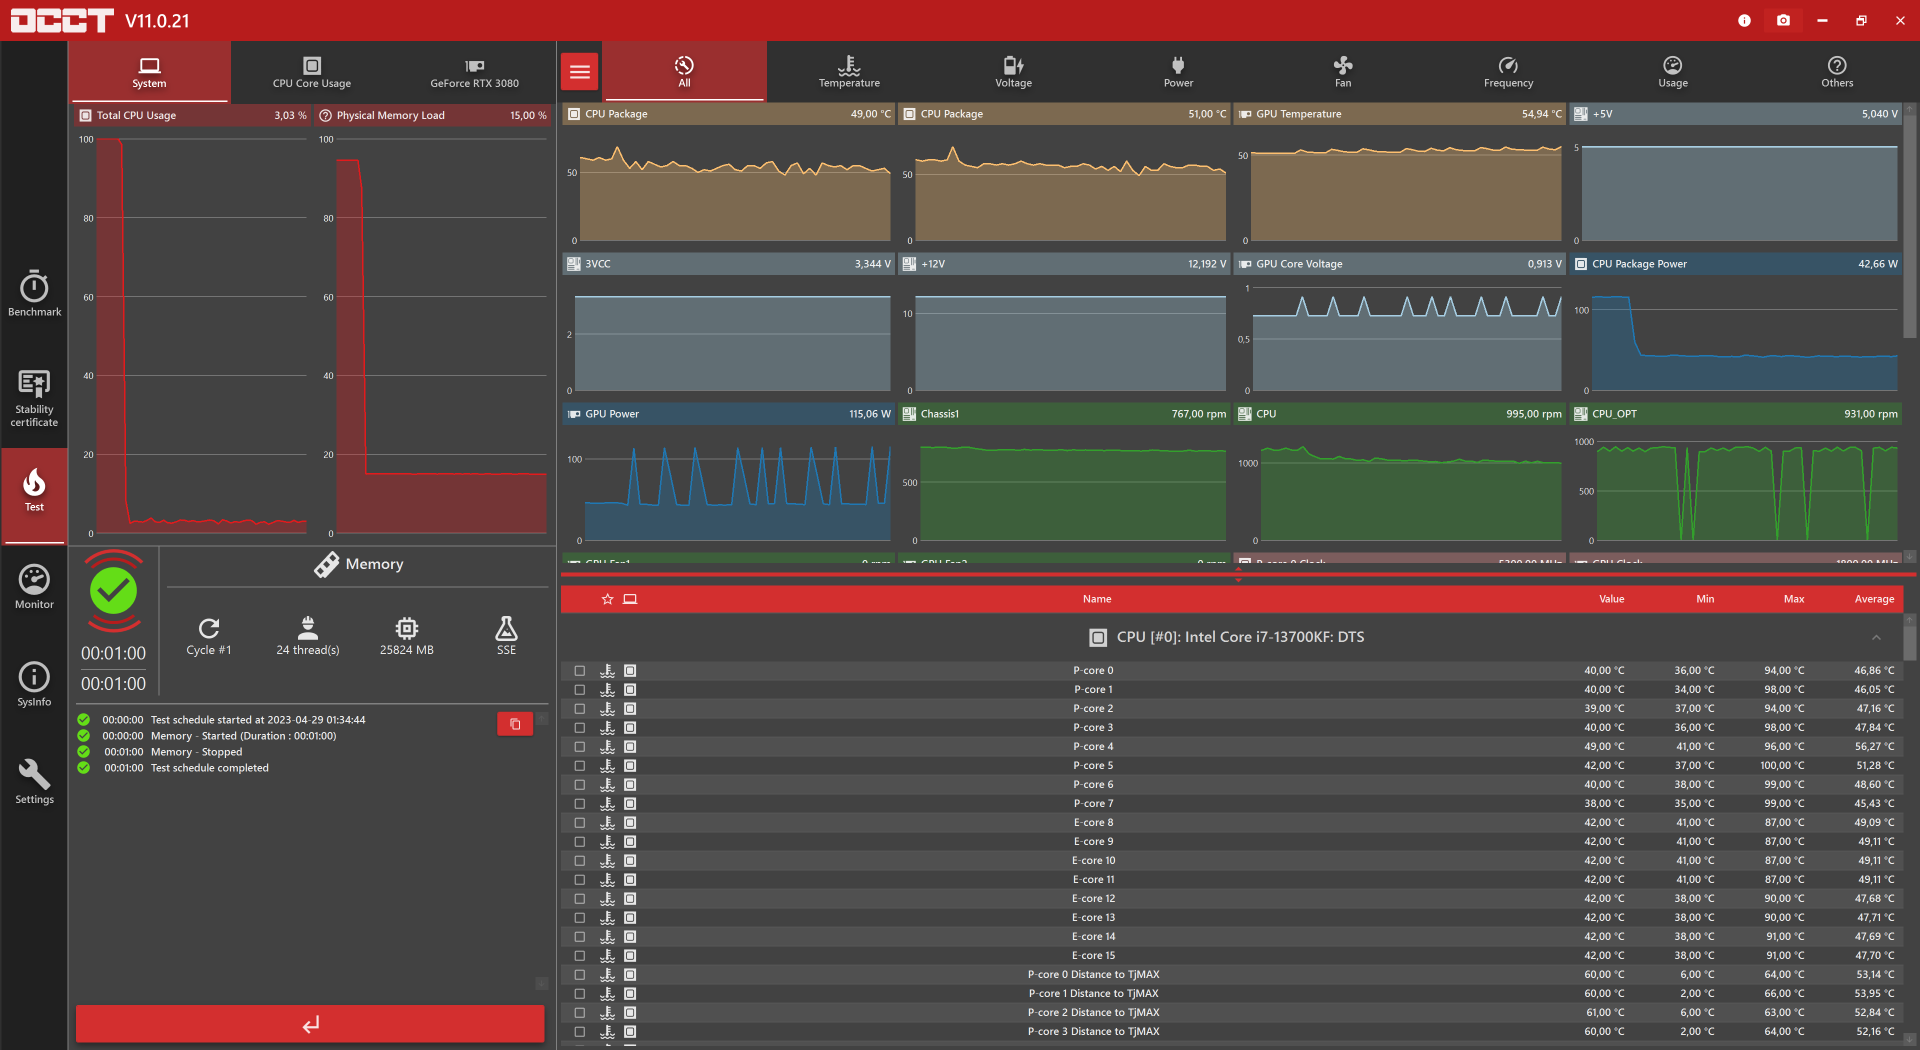
Task: Open the Benchmark section in sidebar
Action: [34, 294]
